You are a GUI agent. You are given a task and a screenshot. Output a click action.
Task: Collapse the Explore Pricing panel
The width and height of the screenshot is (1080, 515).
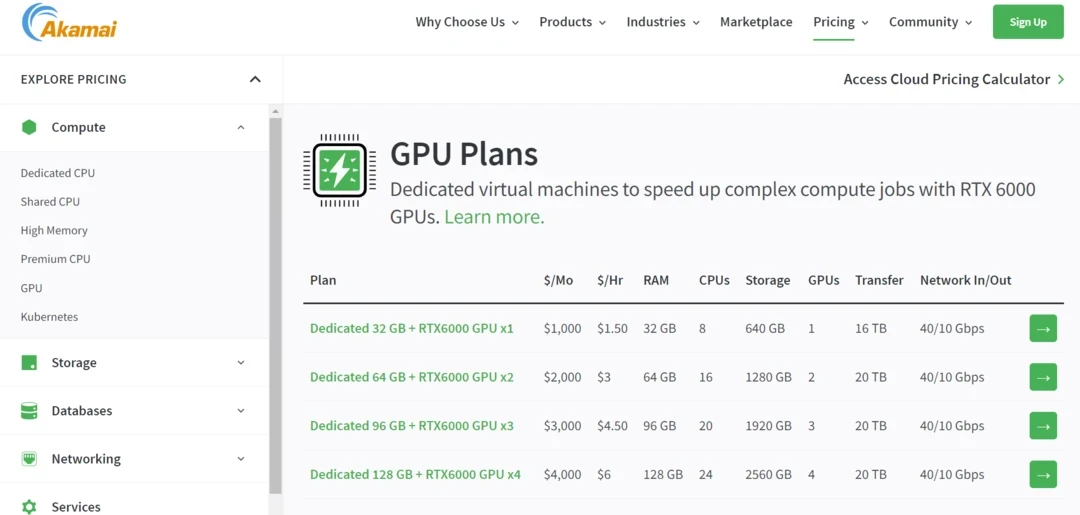coord(255,79)
